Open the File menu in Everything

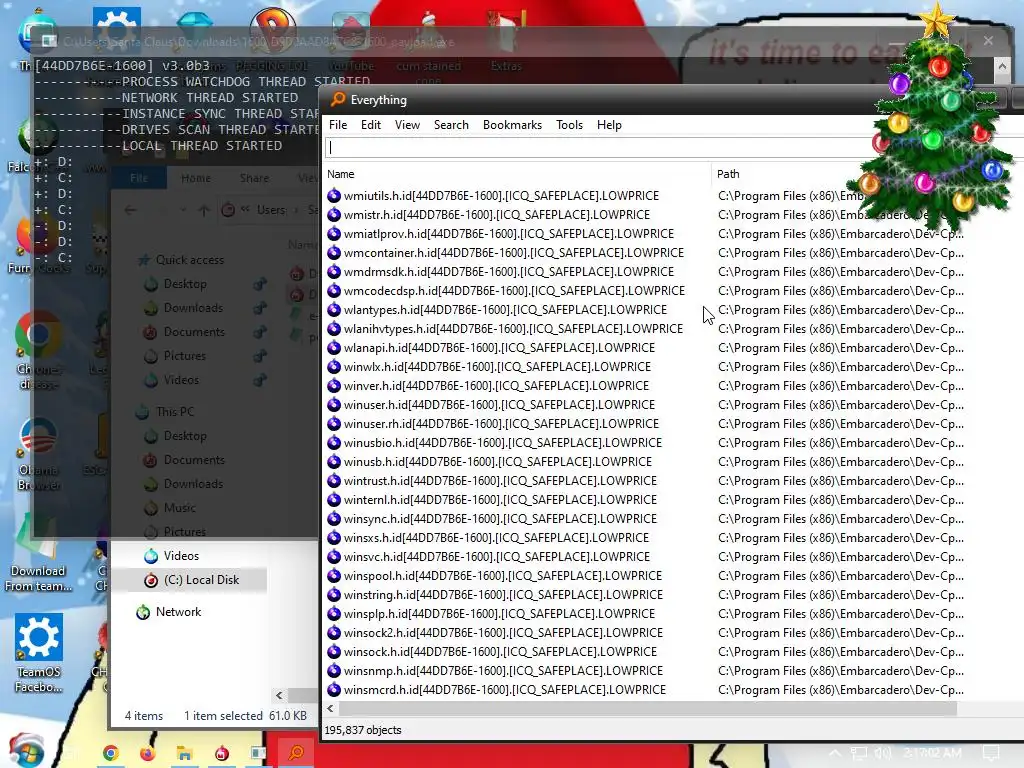[338, 125]
